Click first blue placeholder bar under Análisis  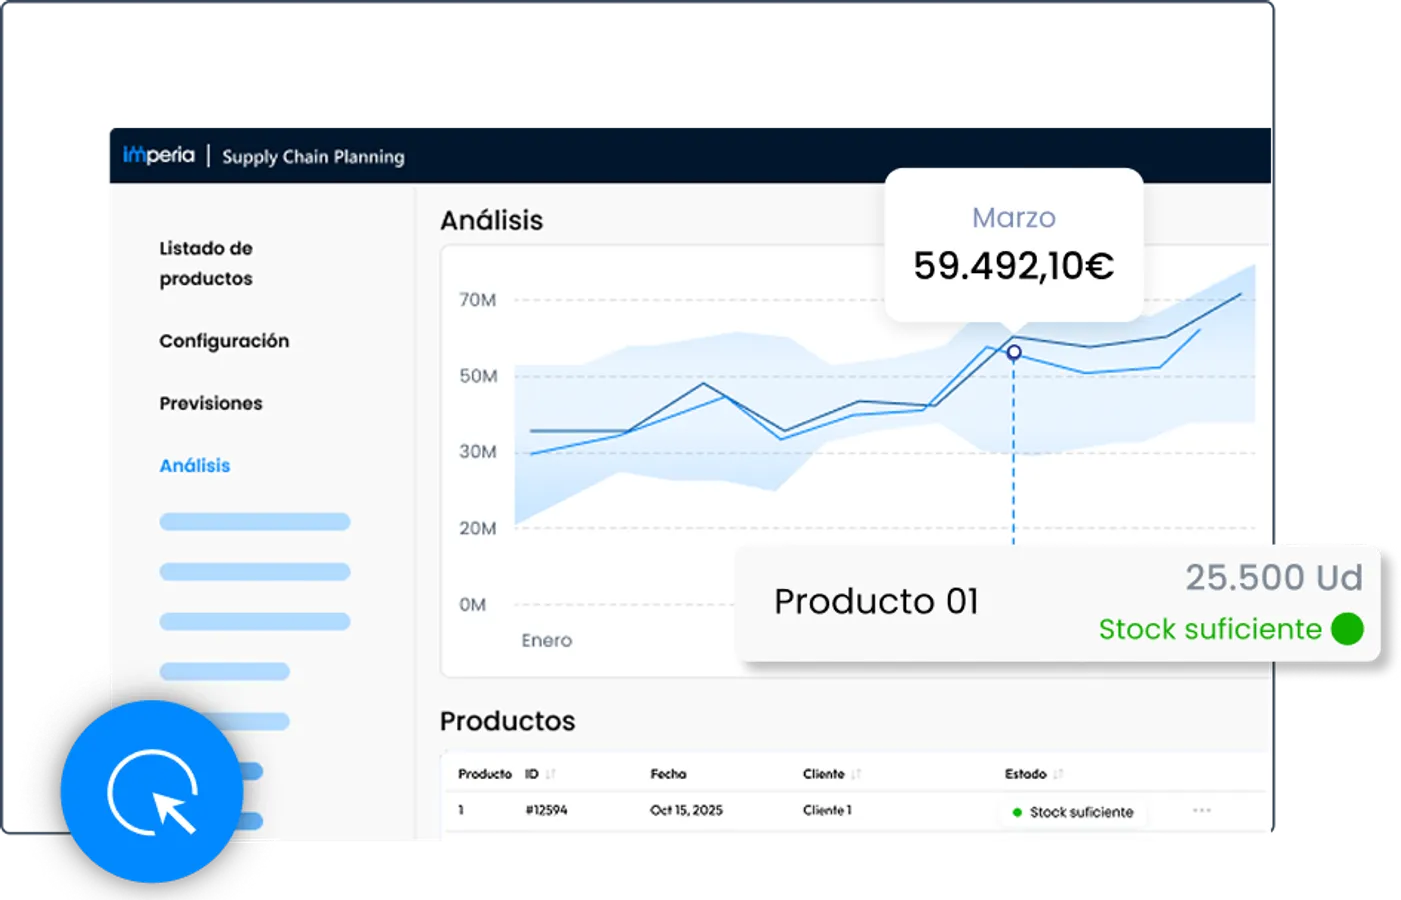[255, 521]
